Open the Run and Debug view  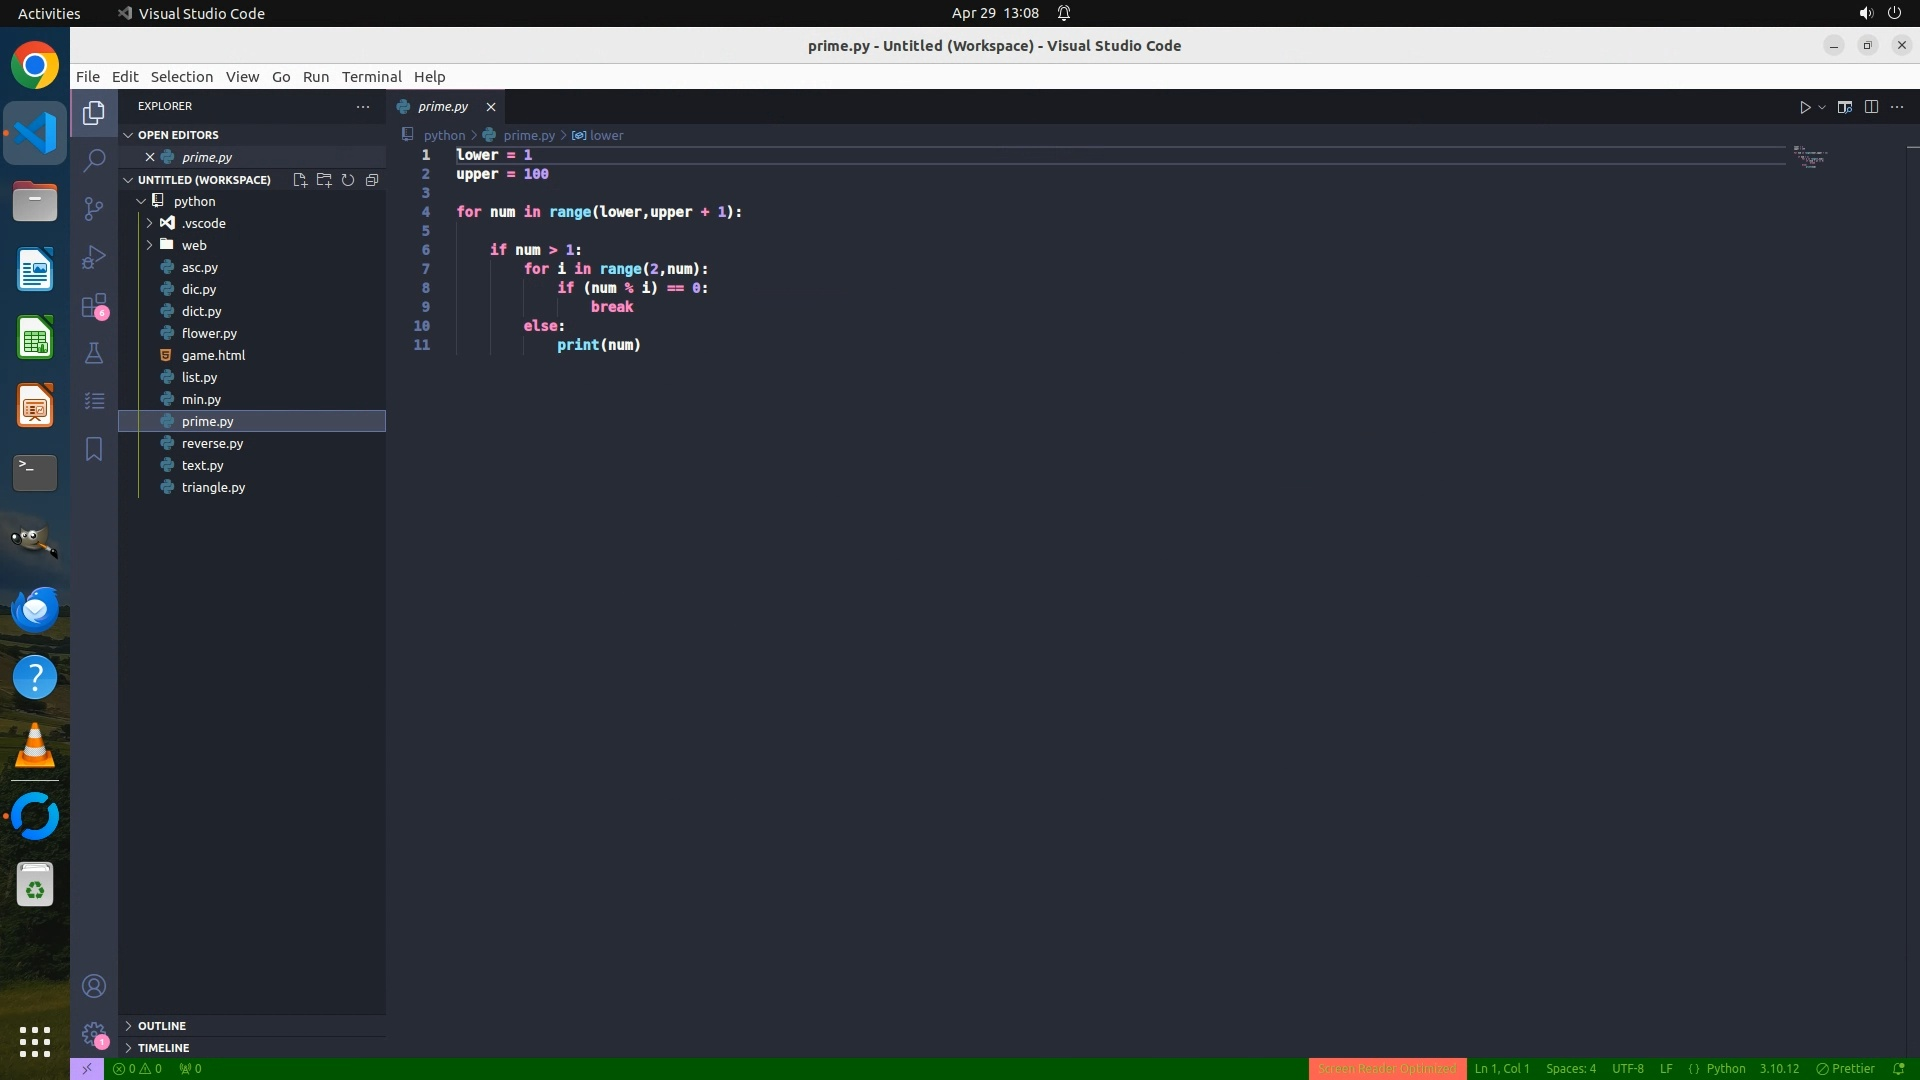pyautogui.click(x=94, y=257)
